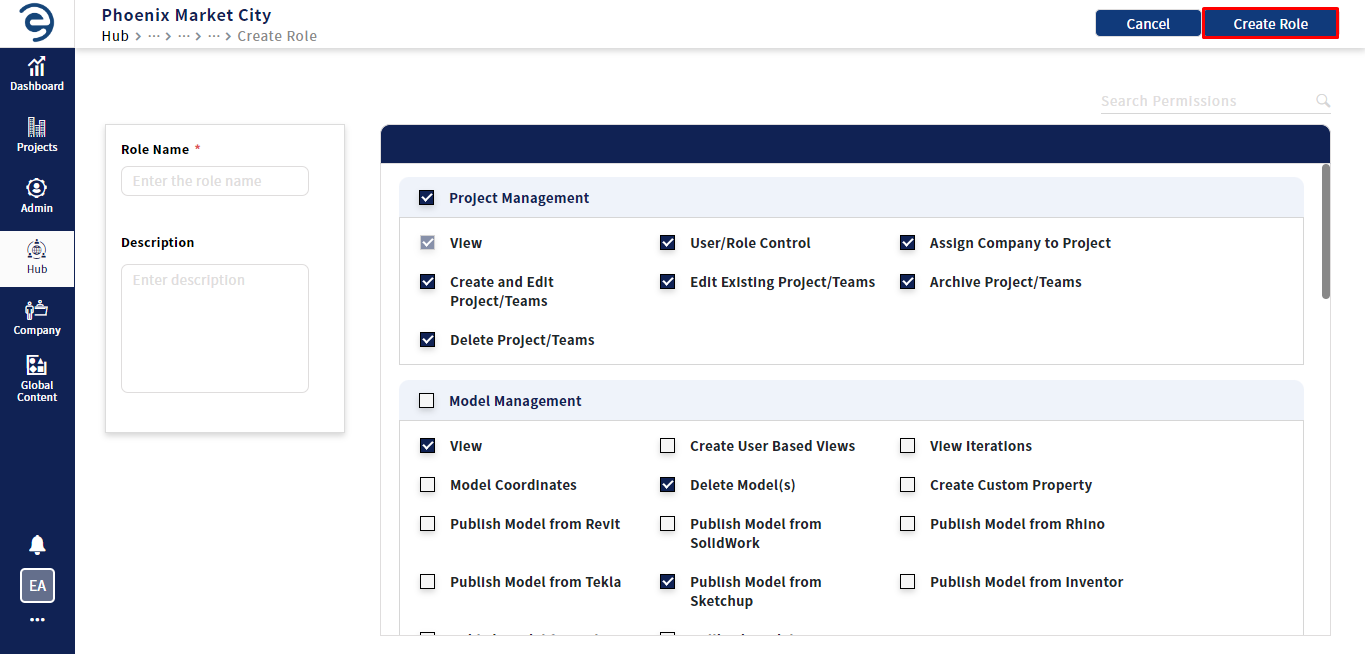This screenshot has height=654, width=1365.
Task: Open the EA user avatar
Action: click(x=37, y=586)
